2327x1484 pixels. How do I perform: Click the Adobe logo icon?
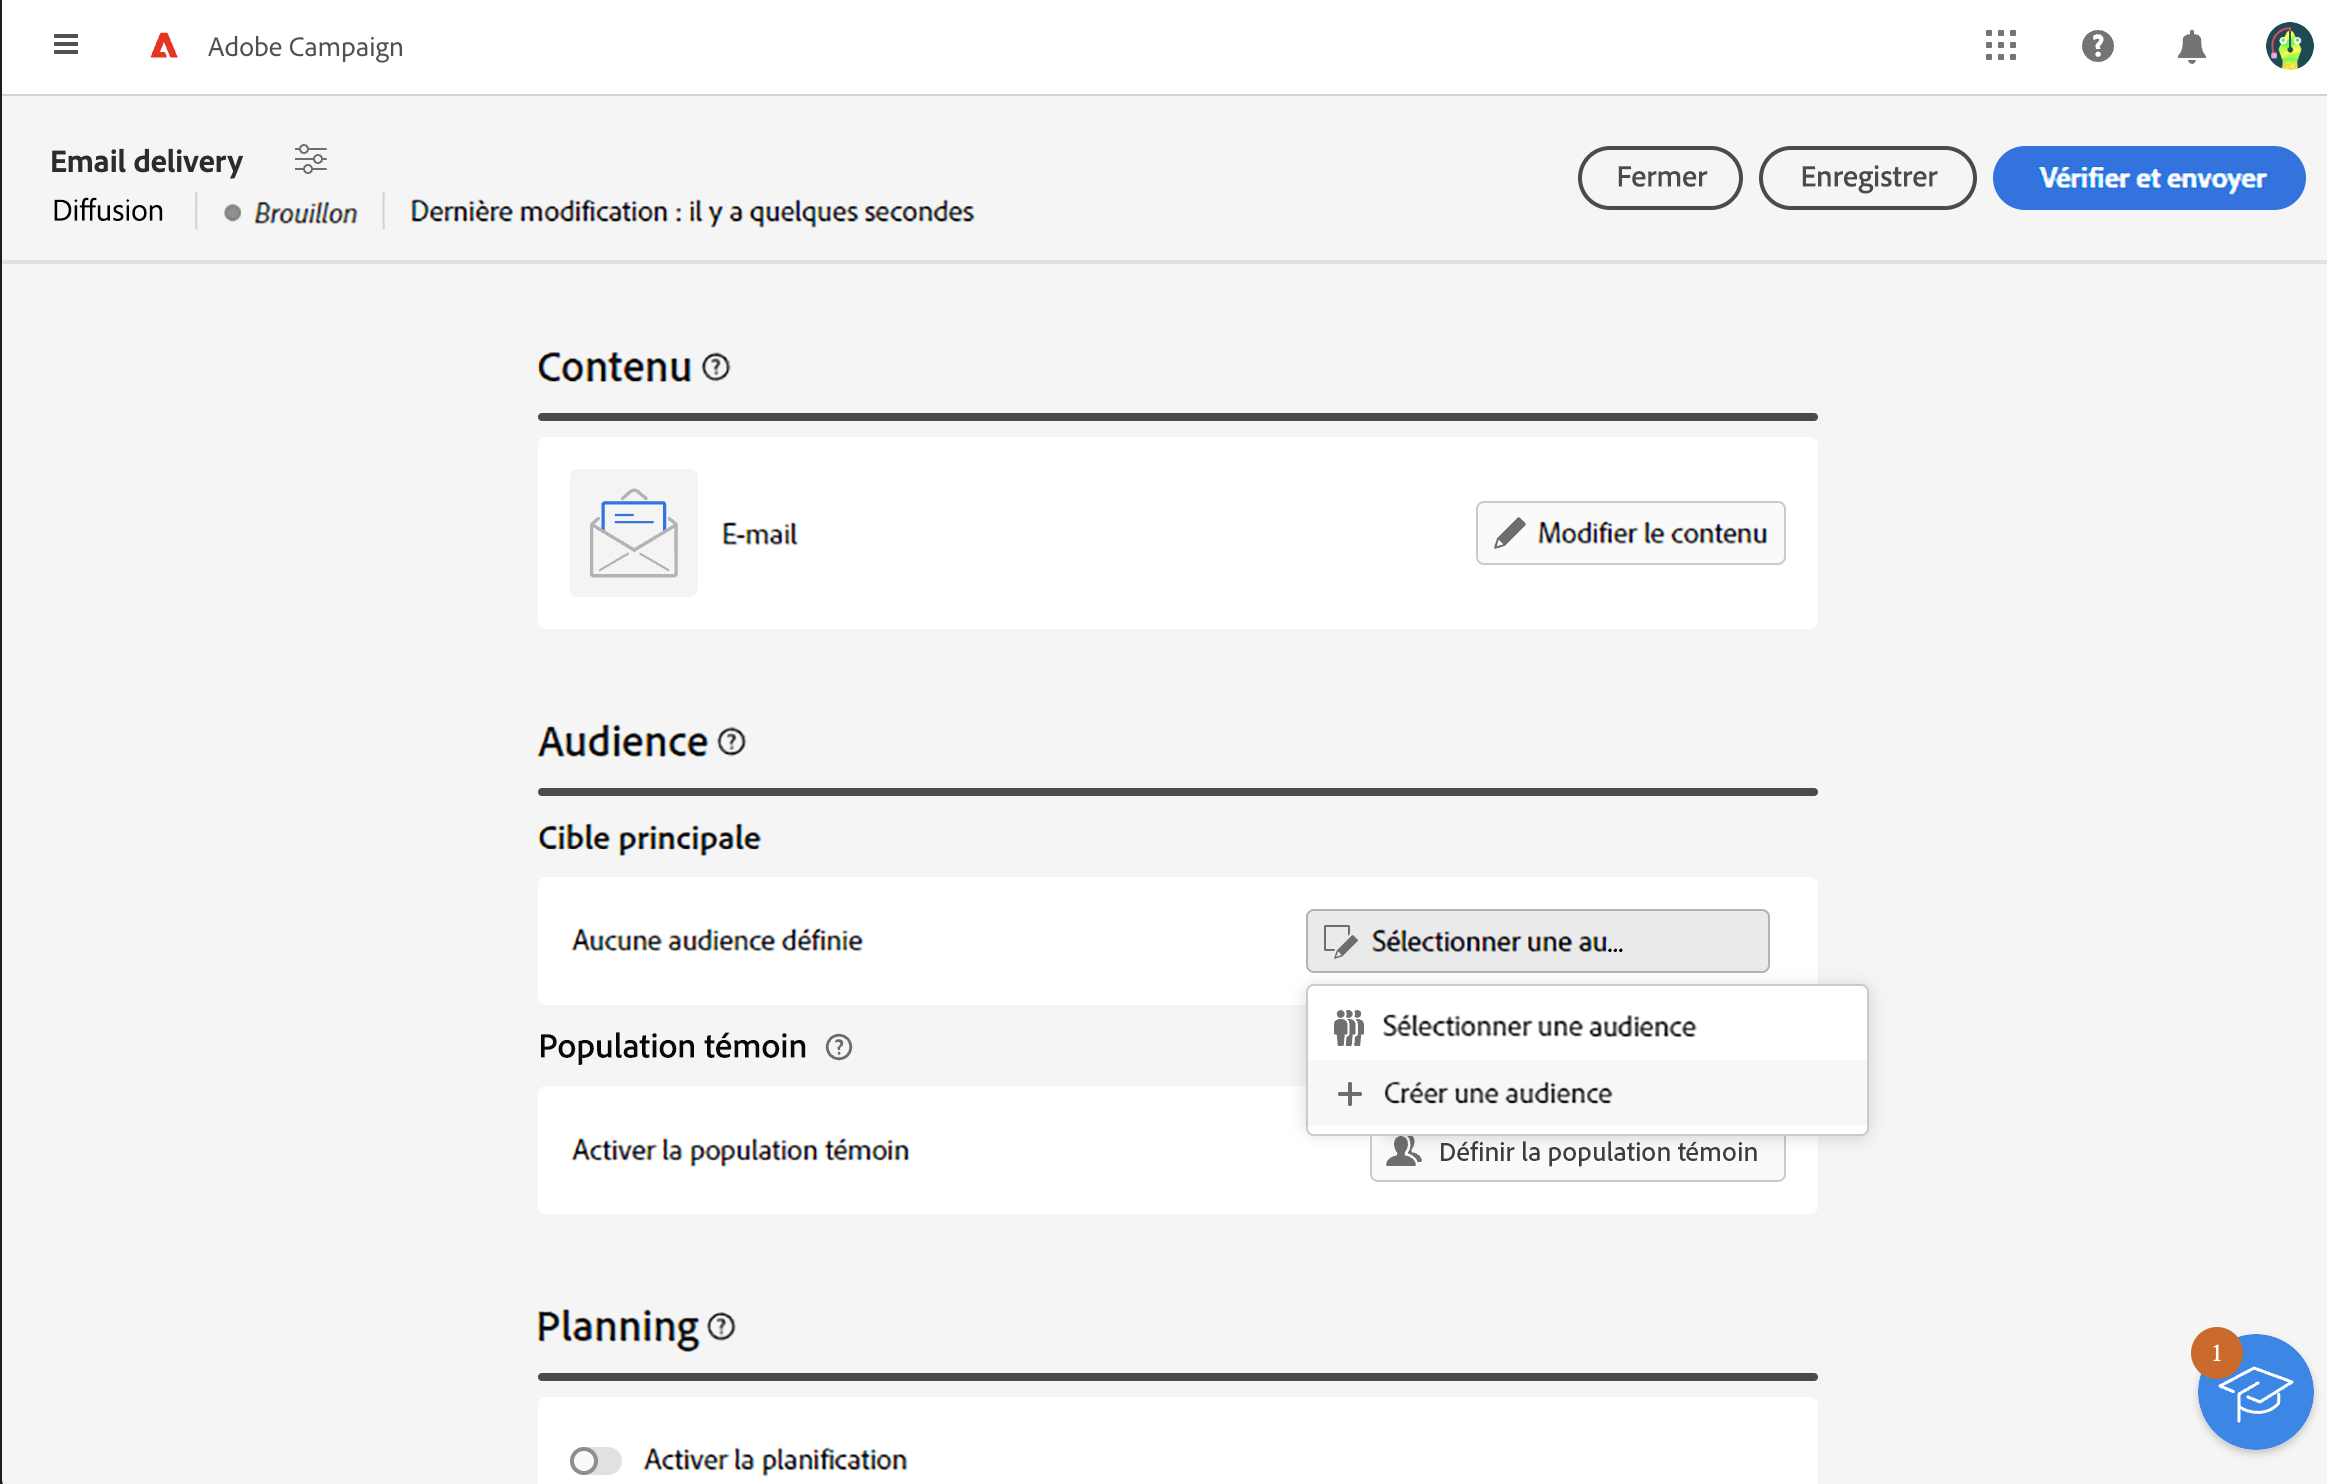tap(163, 46)
